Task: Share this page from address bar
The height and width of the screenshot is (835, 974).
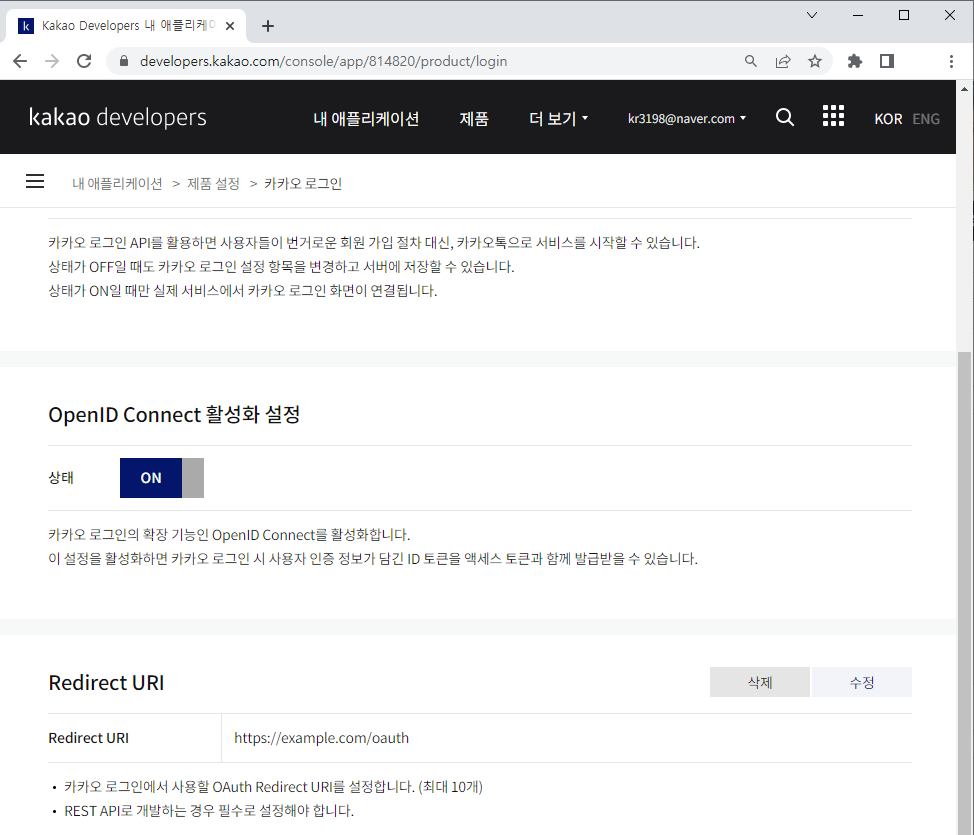Action: pyautogui.click(x=783, y=61)
